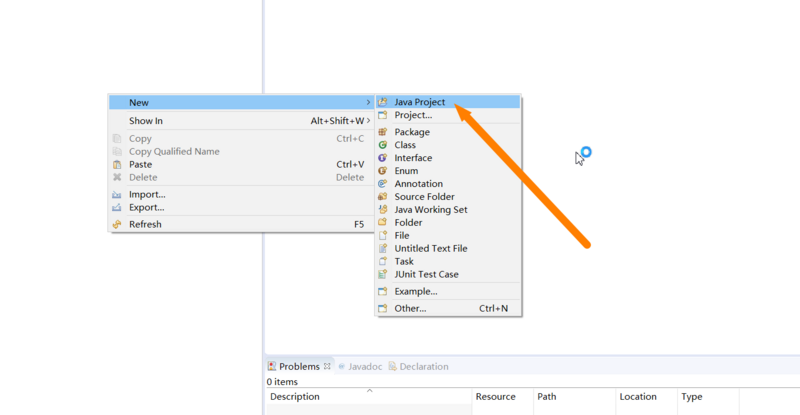
Task: Click the purple Interface icon
Action: 383,158
